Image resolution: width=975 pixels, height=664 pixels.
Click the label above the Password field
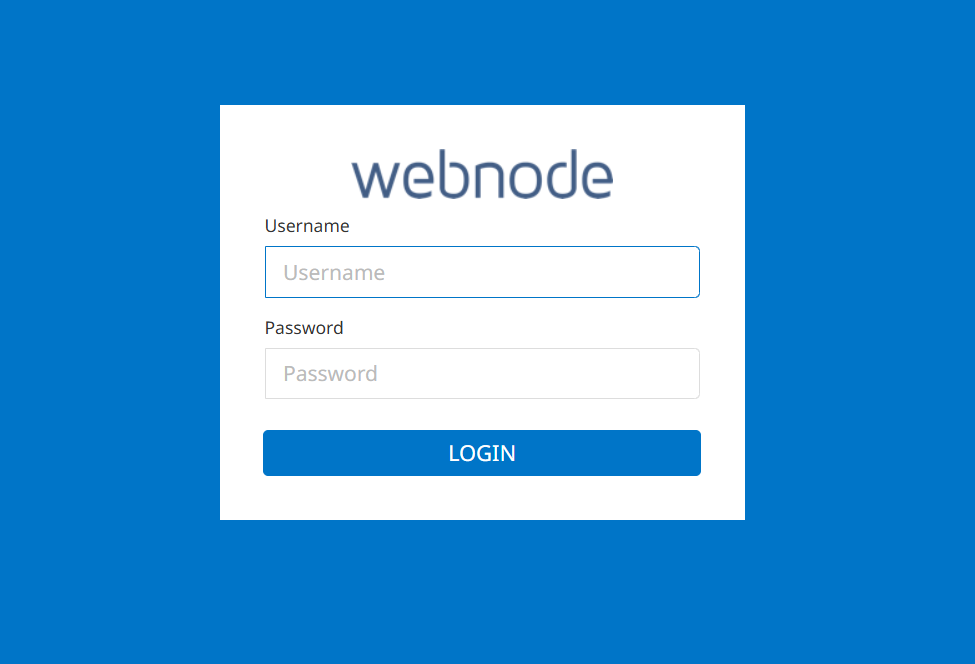click(x=303, y=328)
